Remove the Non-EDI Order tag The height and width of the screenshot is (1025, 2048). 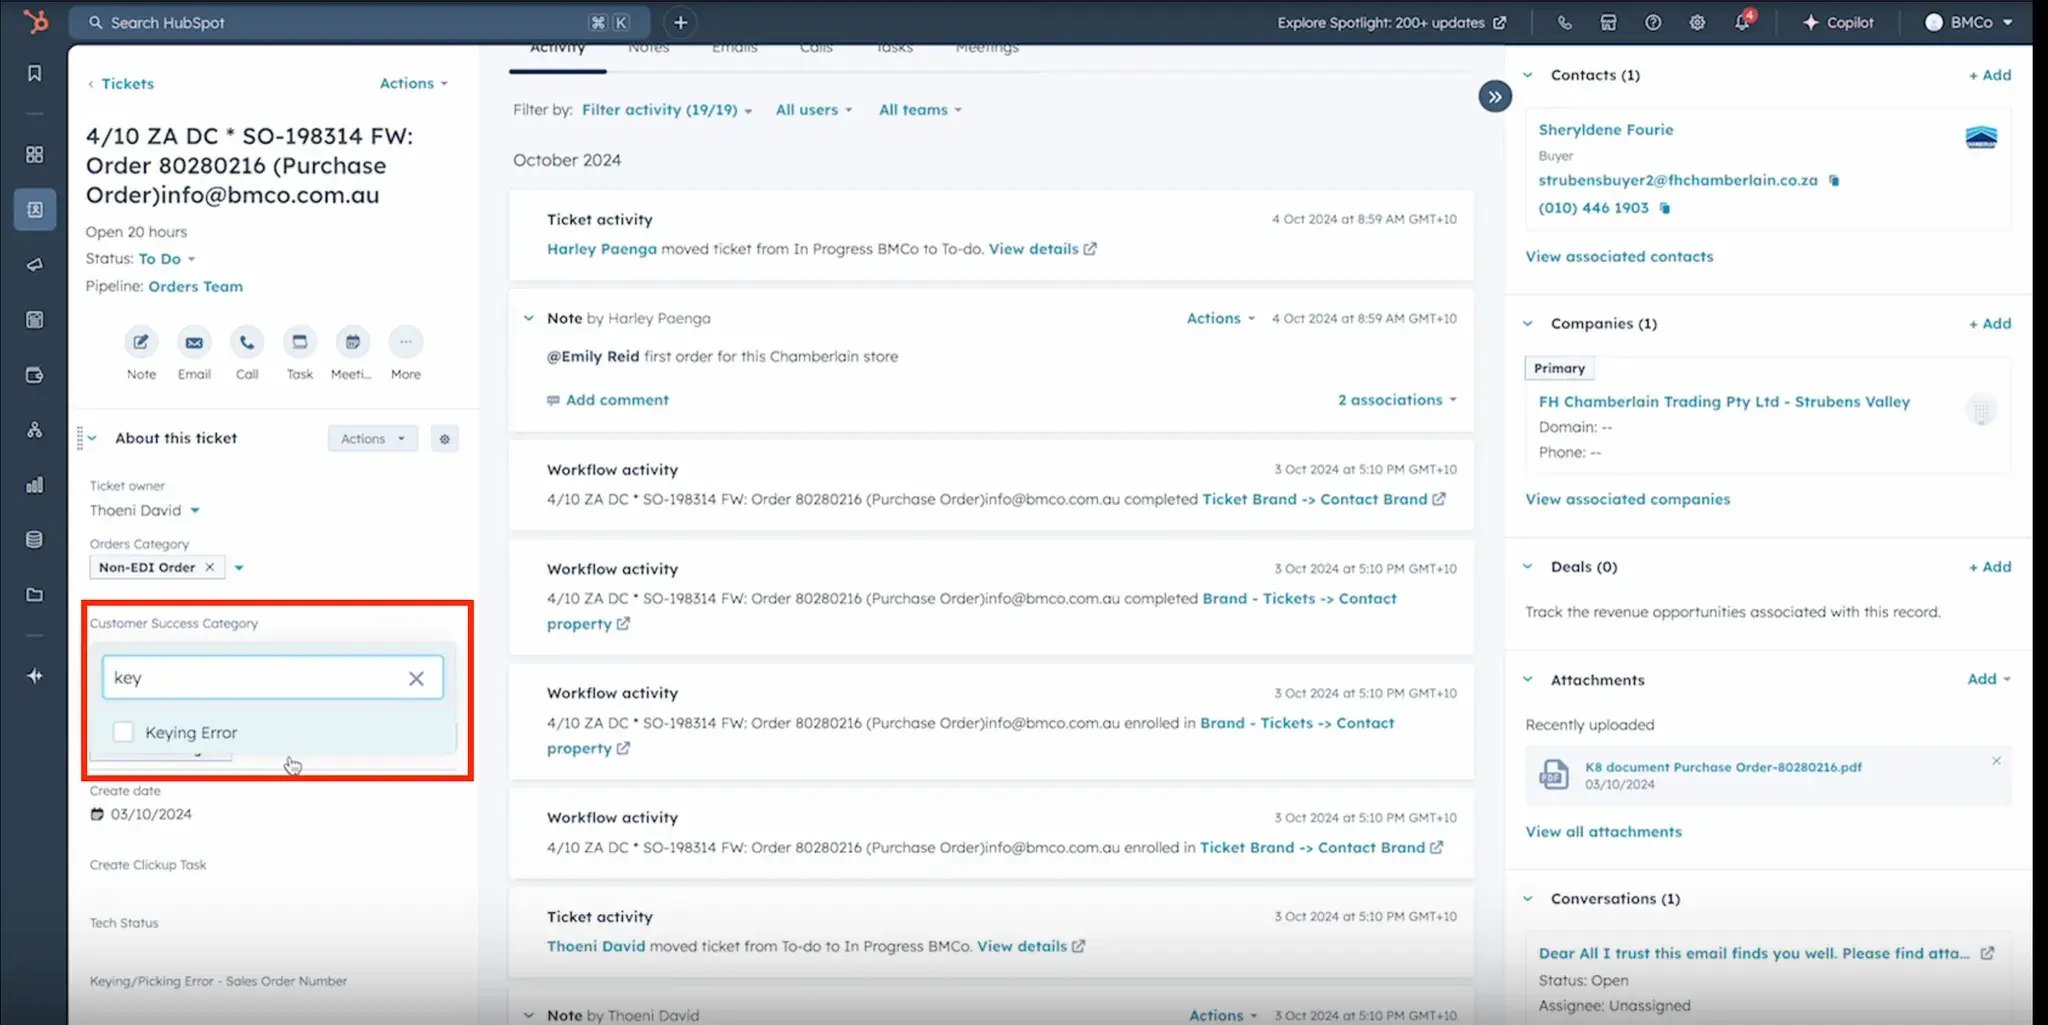point(210,567)
